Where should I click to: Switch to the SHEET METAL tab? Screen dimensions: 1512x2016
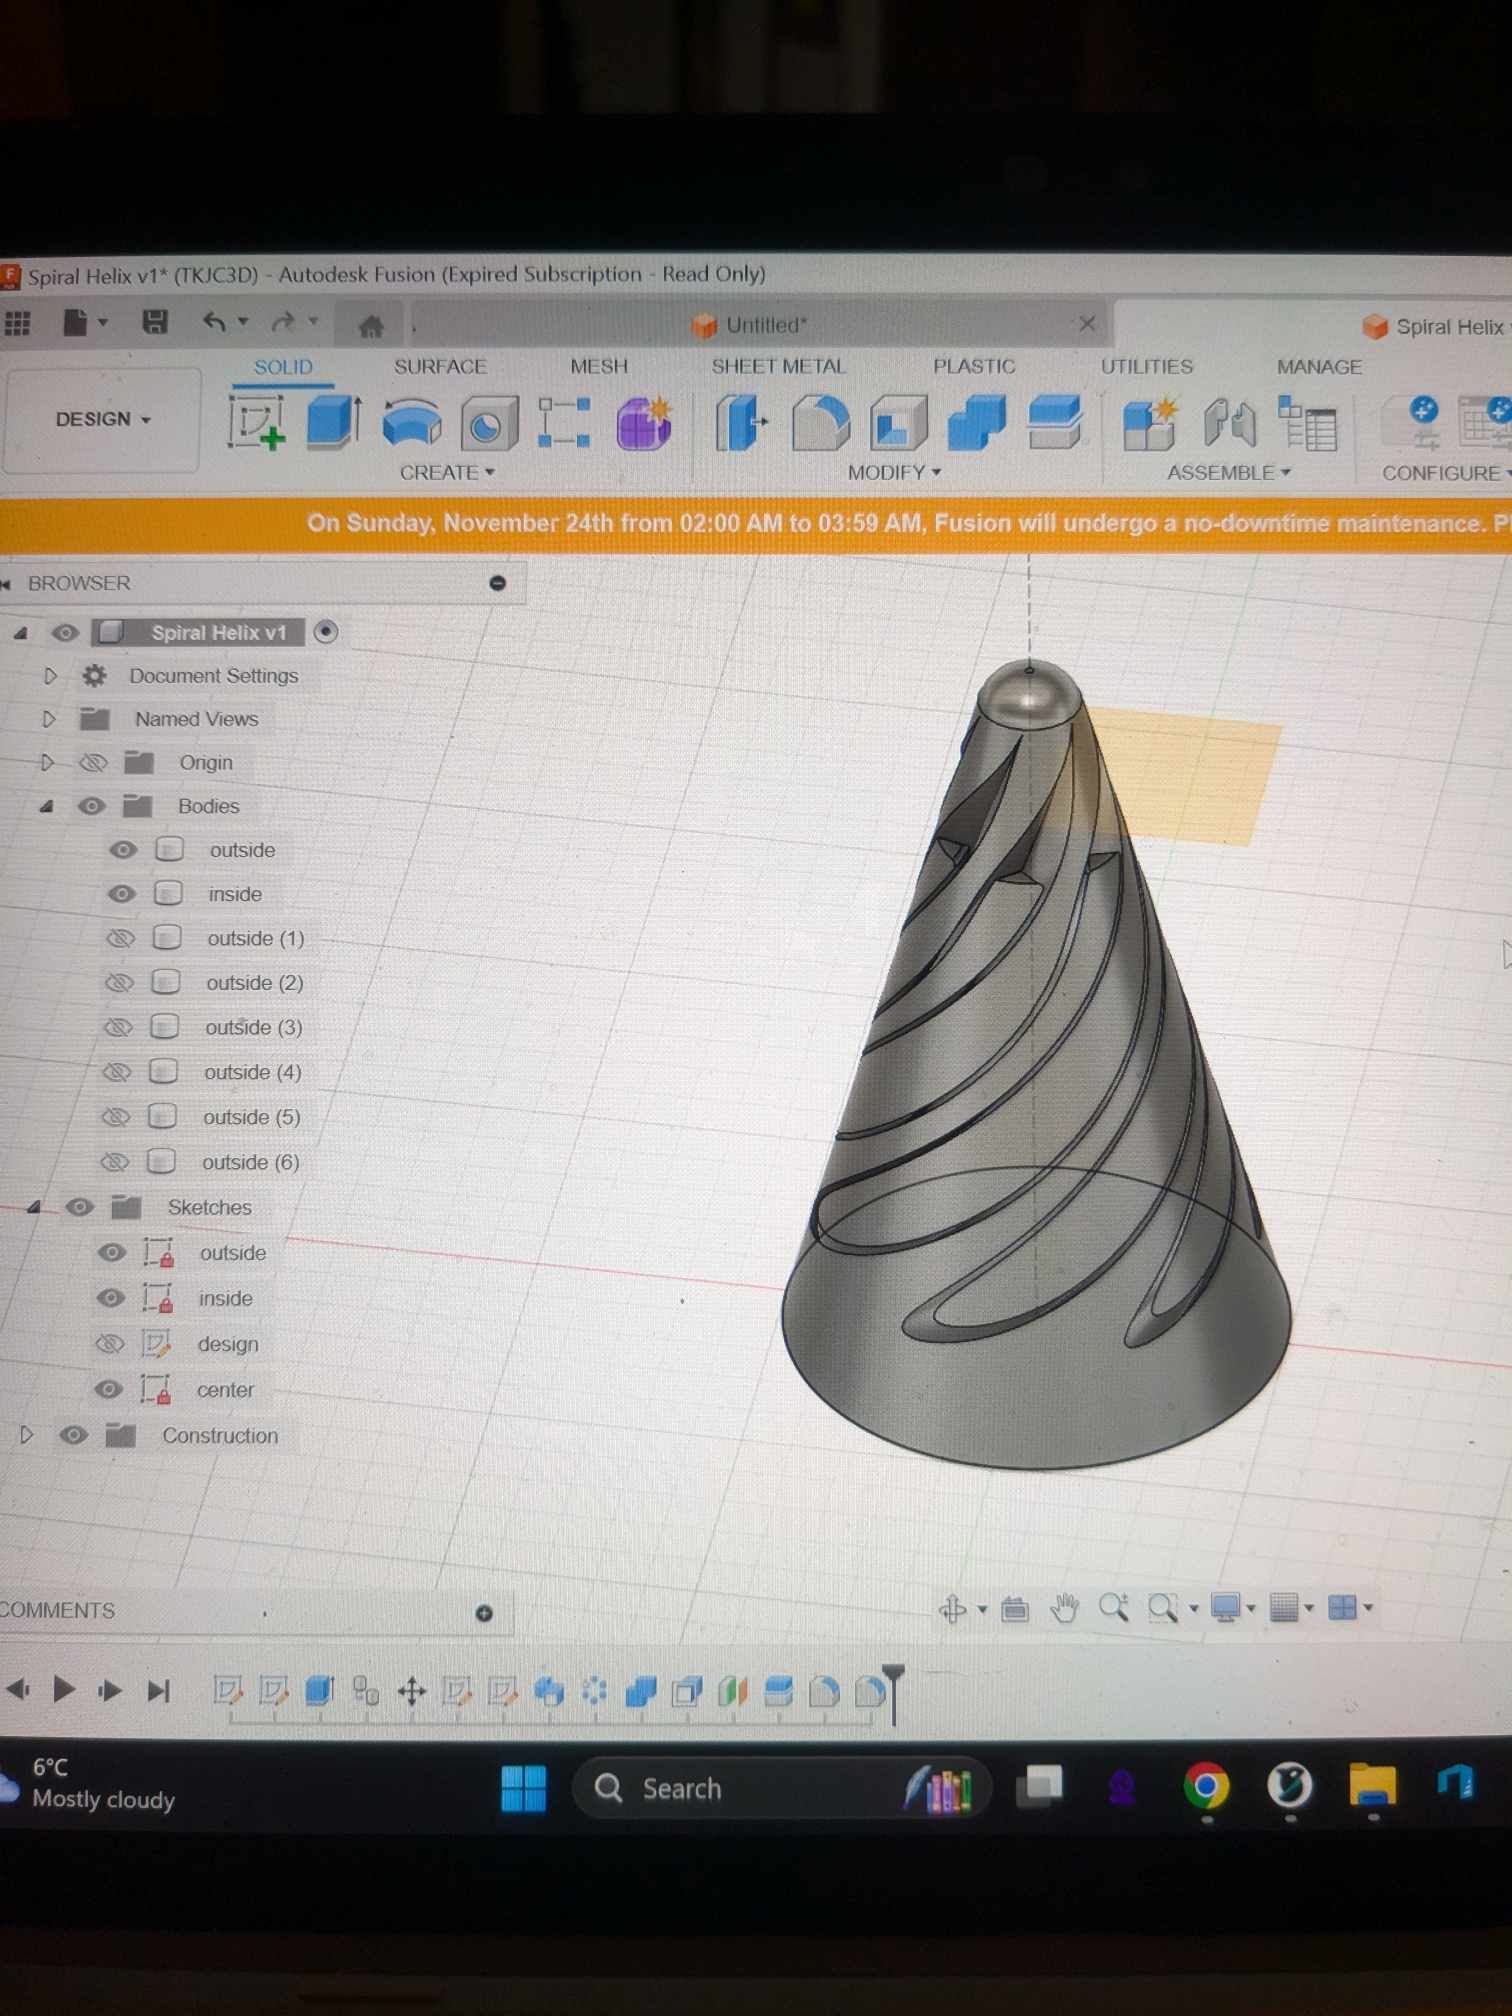[778, 367]
